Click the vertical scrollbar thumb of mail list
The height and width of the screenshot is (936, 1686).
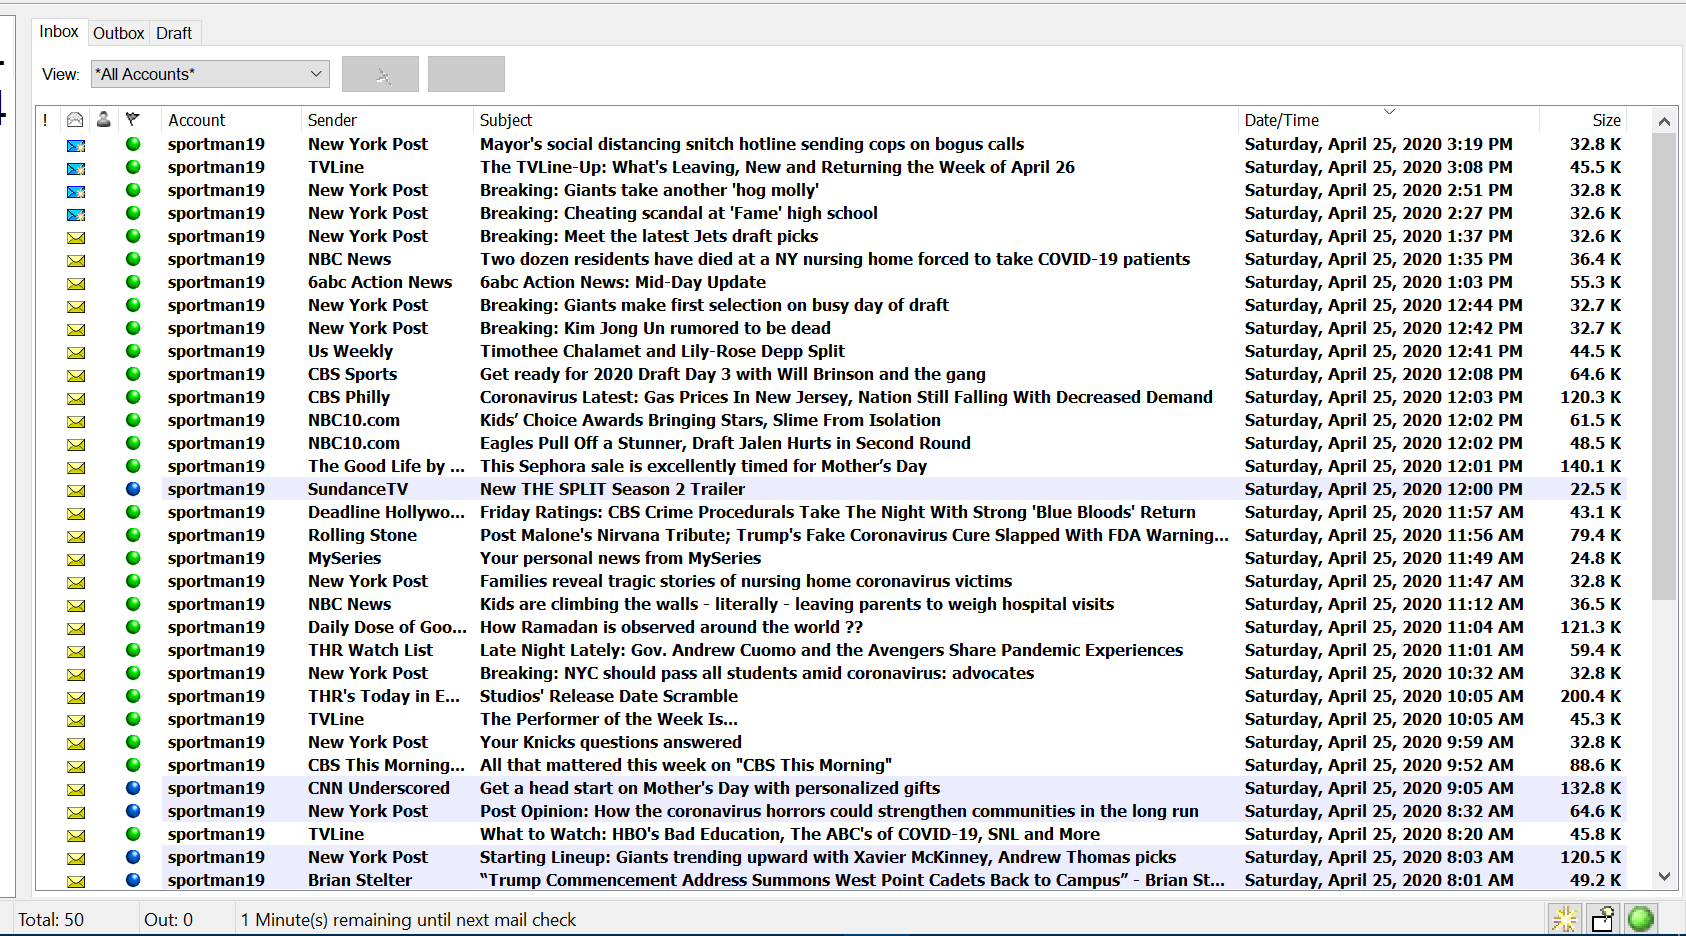[x=1664, y=366]
